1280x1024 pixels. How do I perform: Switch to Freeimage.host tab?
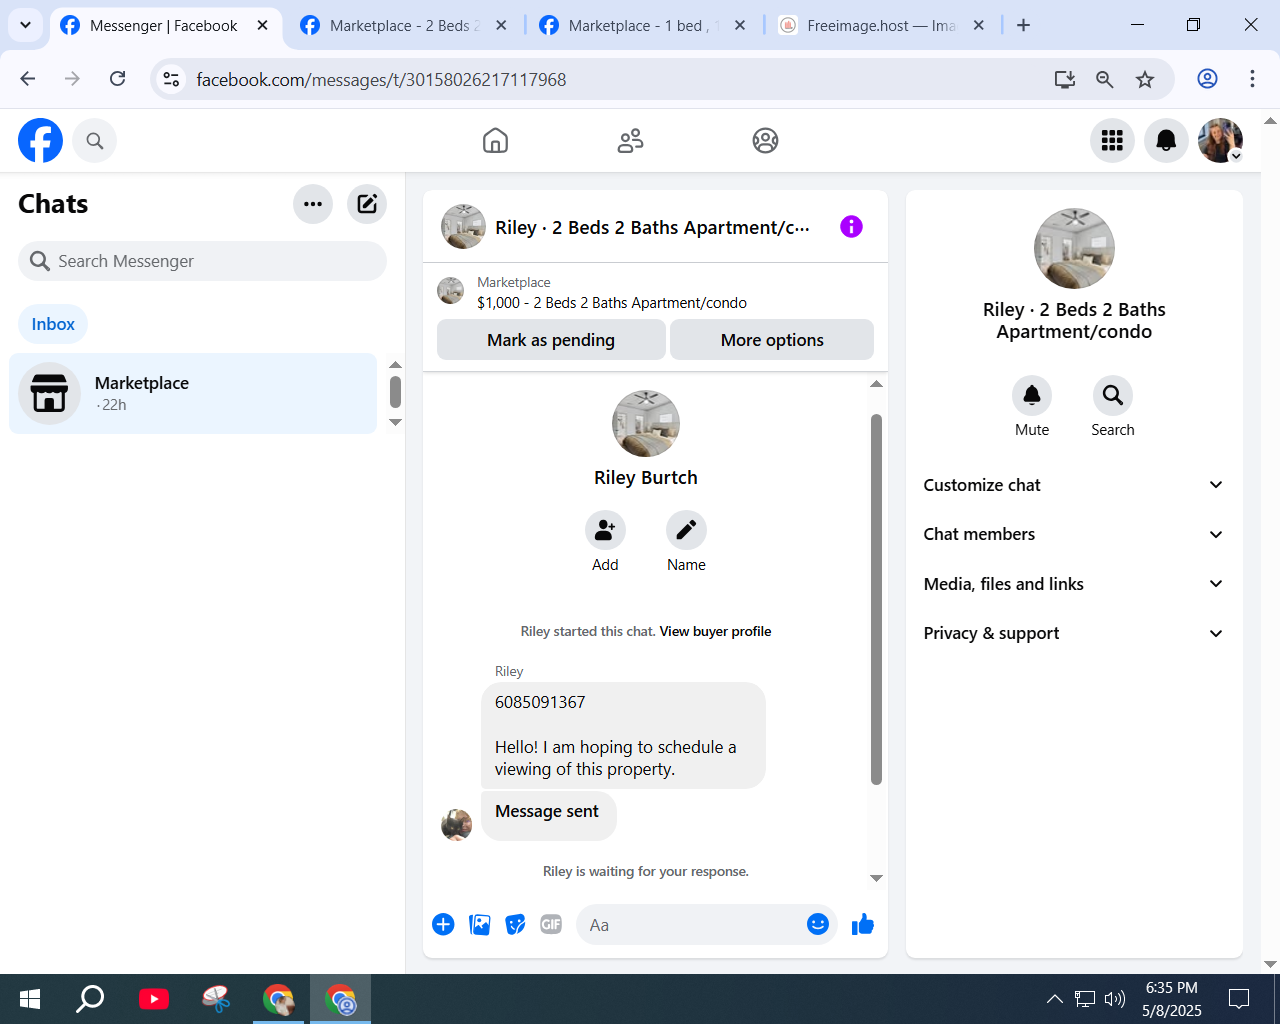881,26
